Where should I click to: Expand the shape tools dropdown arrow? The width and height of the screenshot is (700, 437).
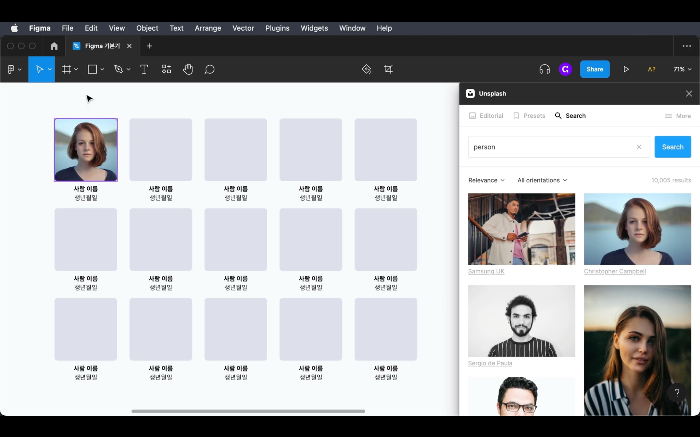102,69
